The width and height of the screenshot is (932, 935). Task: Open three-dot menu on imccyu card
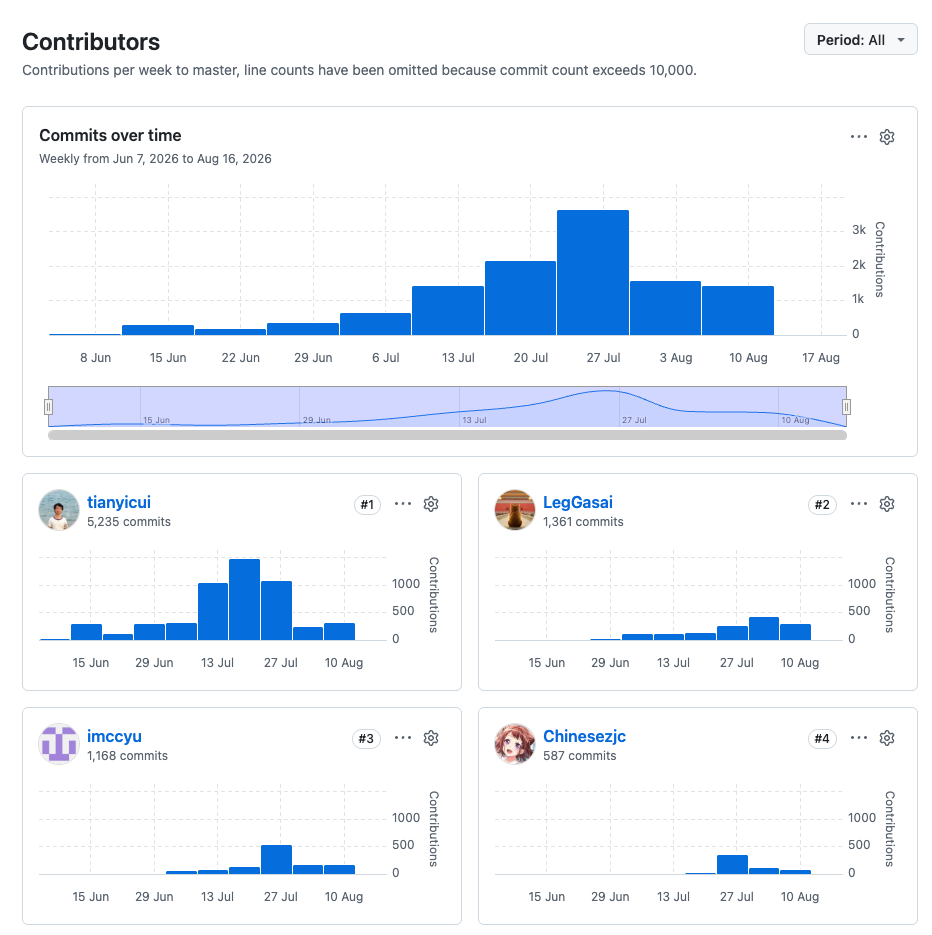[x=403, y=738]
